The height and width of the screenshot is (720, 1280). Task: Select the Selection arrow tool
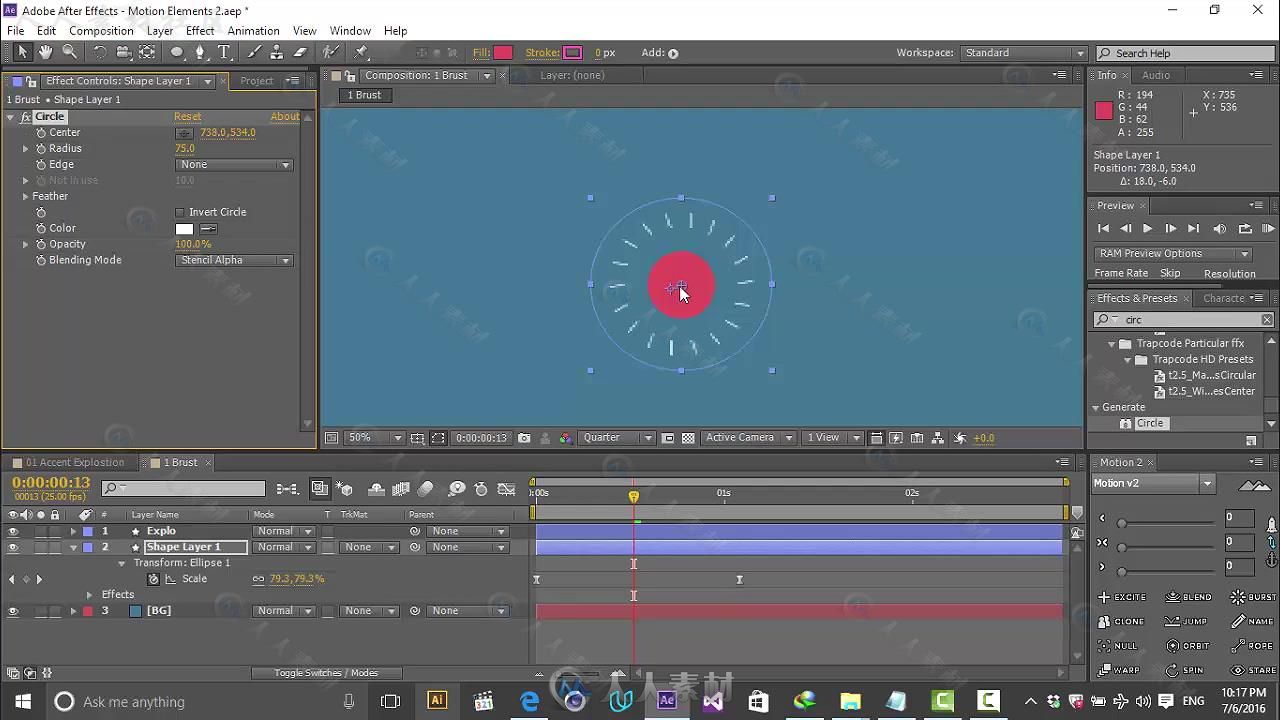(22, 52)
